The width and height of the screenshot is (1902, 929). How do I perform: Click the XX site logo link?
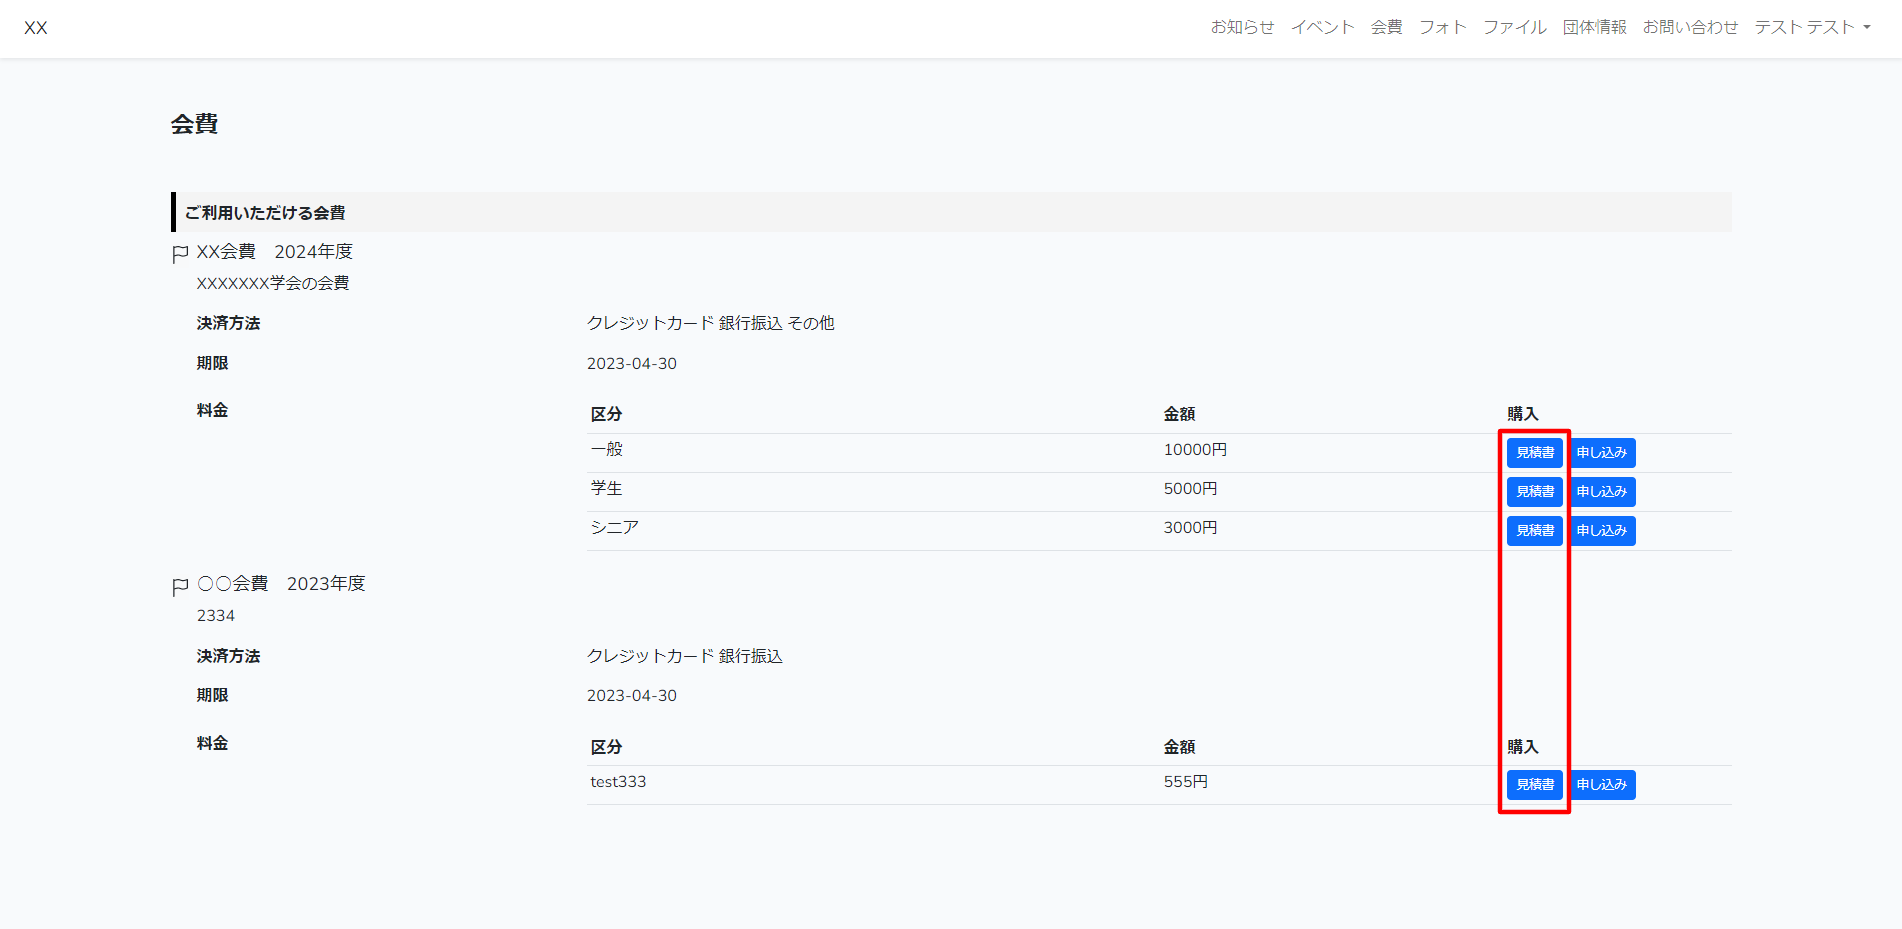tap(36, 28)
